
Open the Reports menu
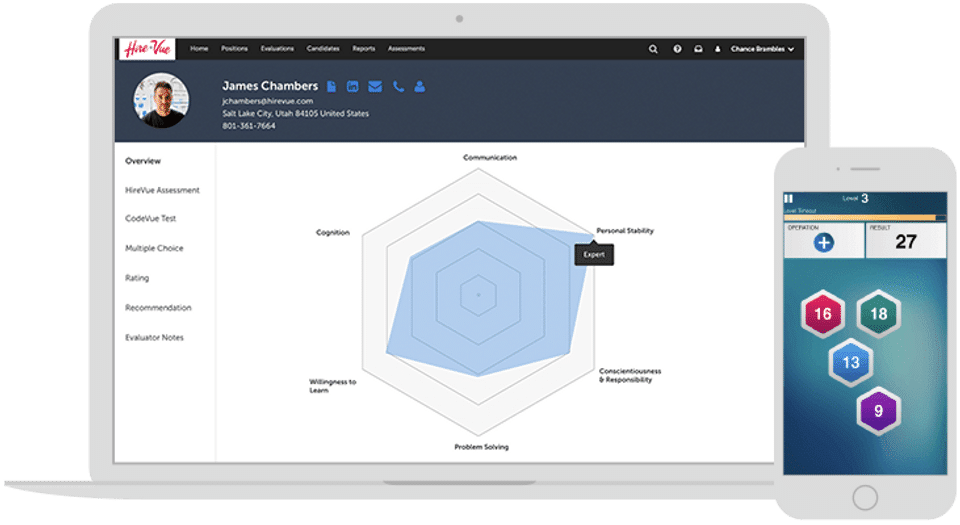click(364, 48)
